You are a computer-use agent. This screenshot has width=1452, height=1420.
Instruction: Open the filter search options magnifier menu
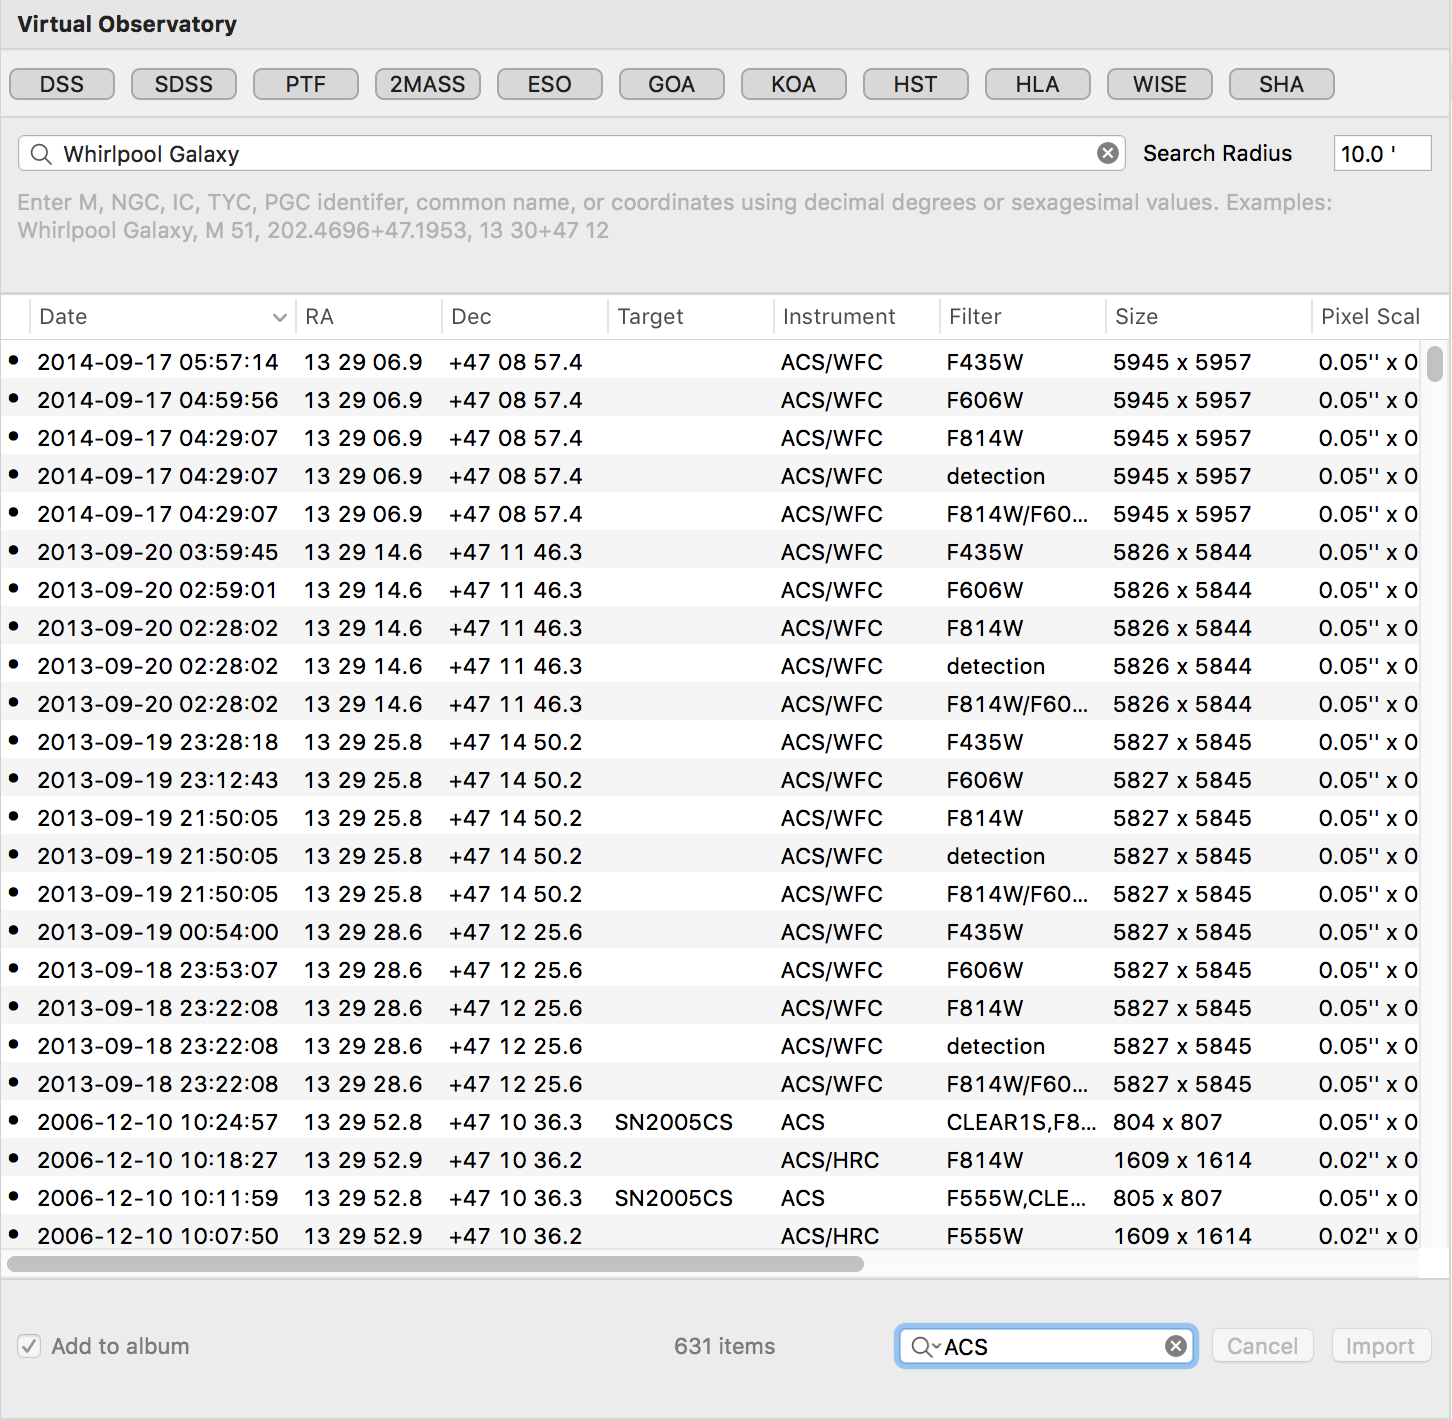tap(925, 1347)
